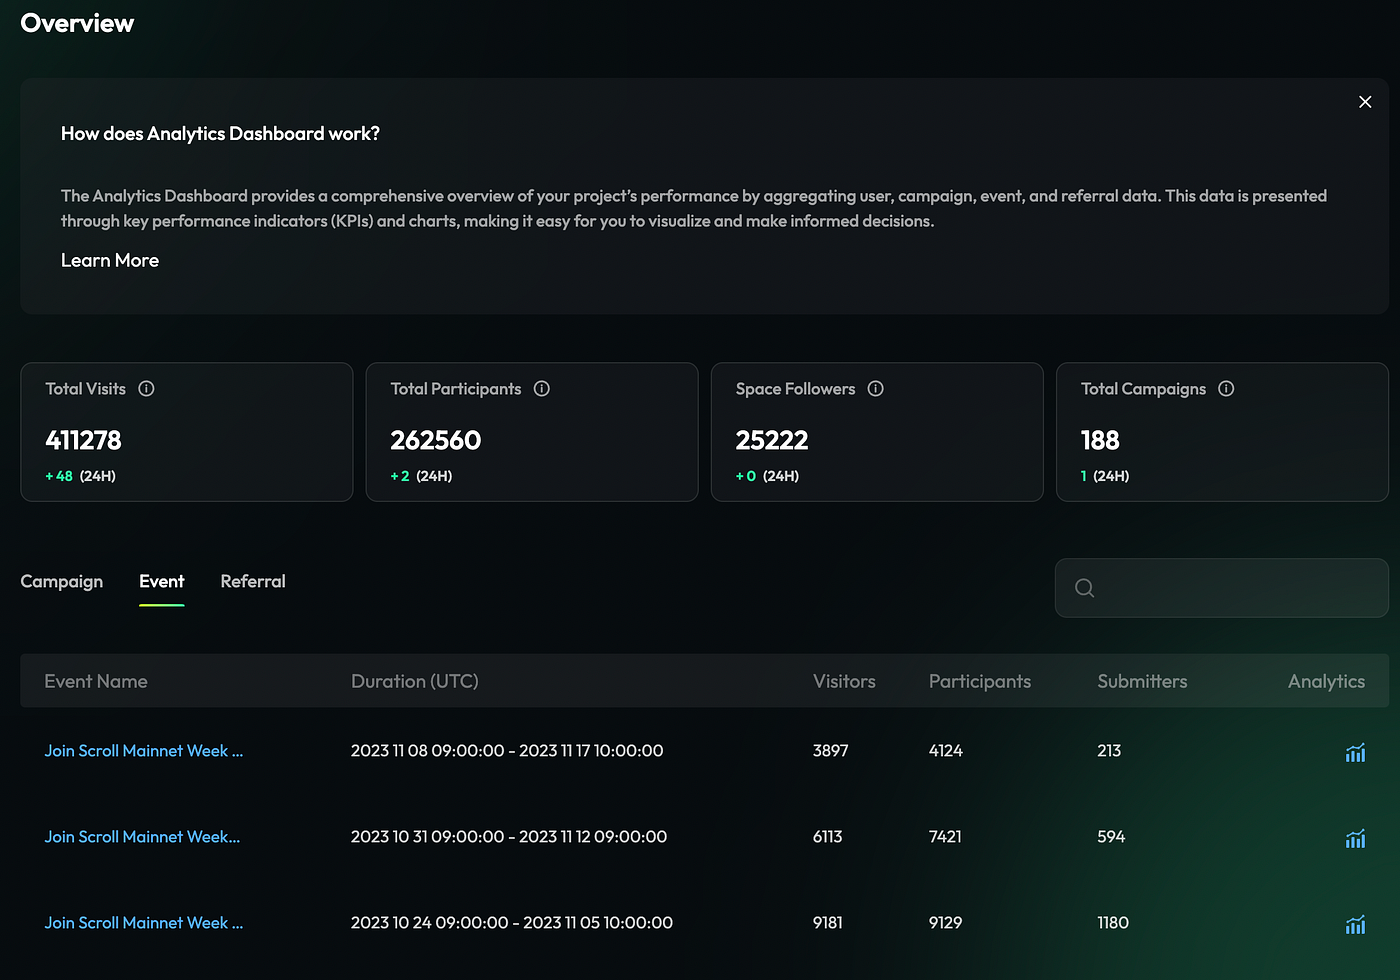1400x980 pixels.
Task: Select the Event tab
Action: tap(161, 582)
